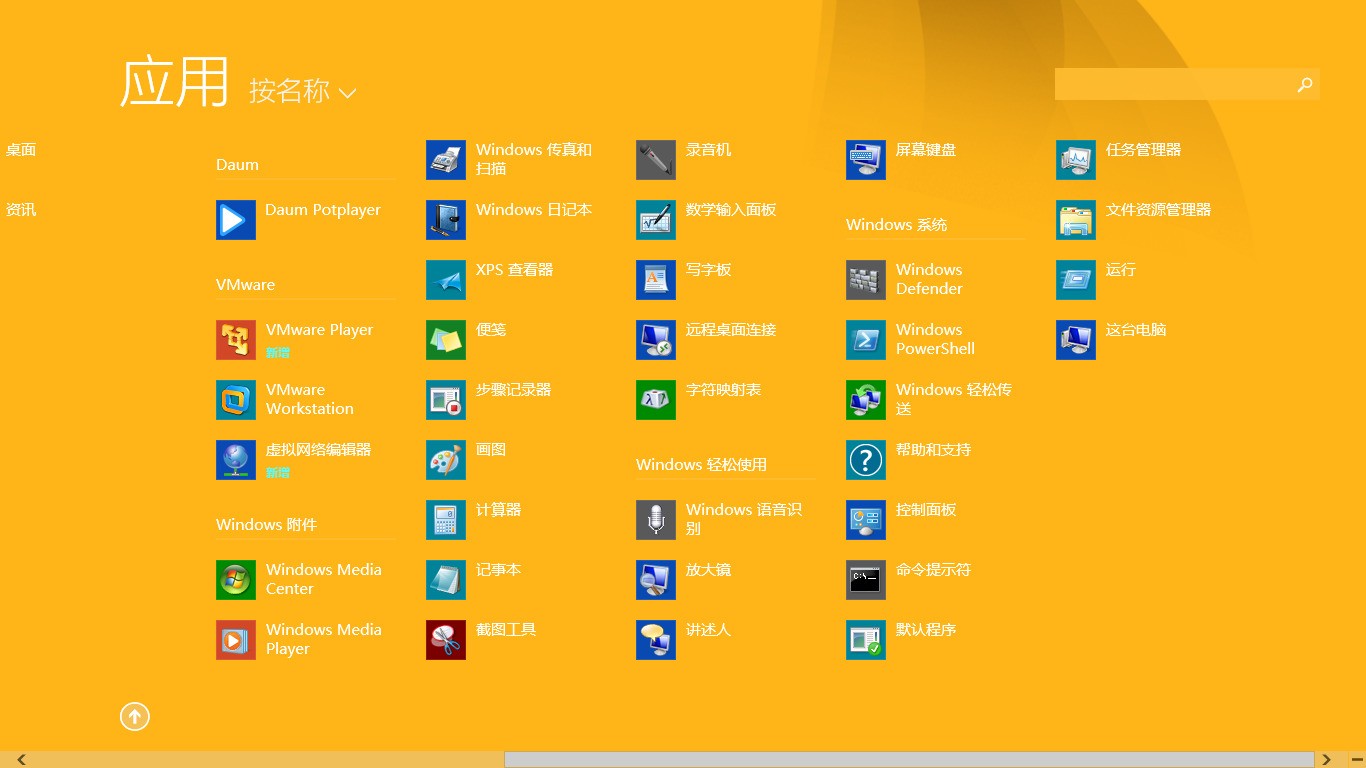Launch 讲述人 narrator icon
The width and height of the screenshot is (1366, 768).
coord(656,640)
